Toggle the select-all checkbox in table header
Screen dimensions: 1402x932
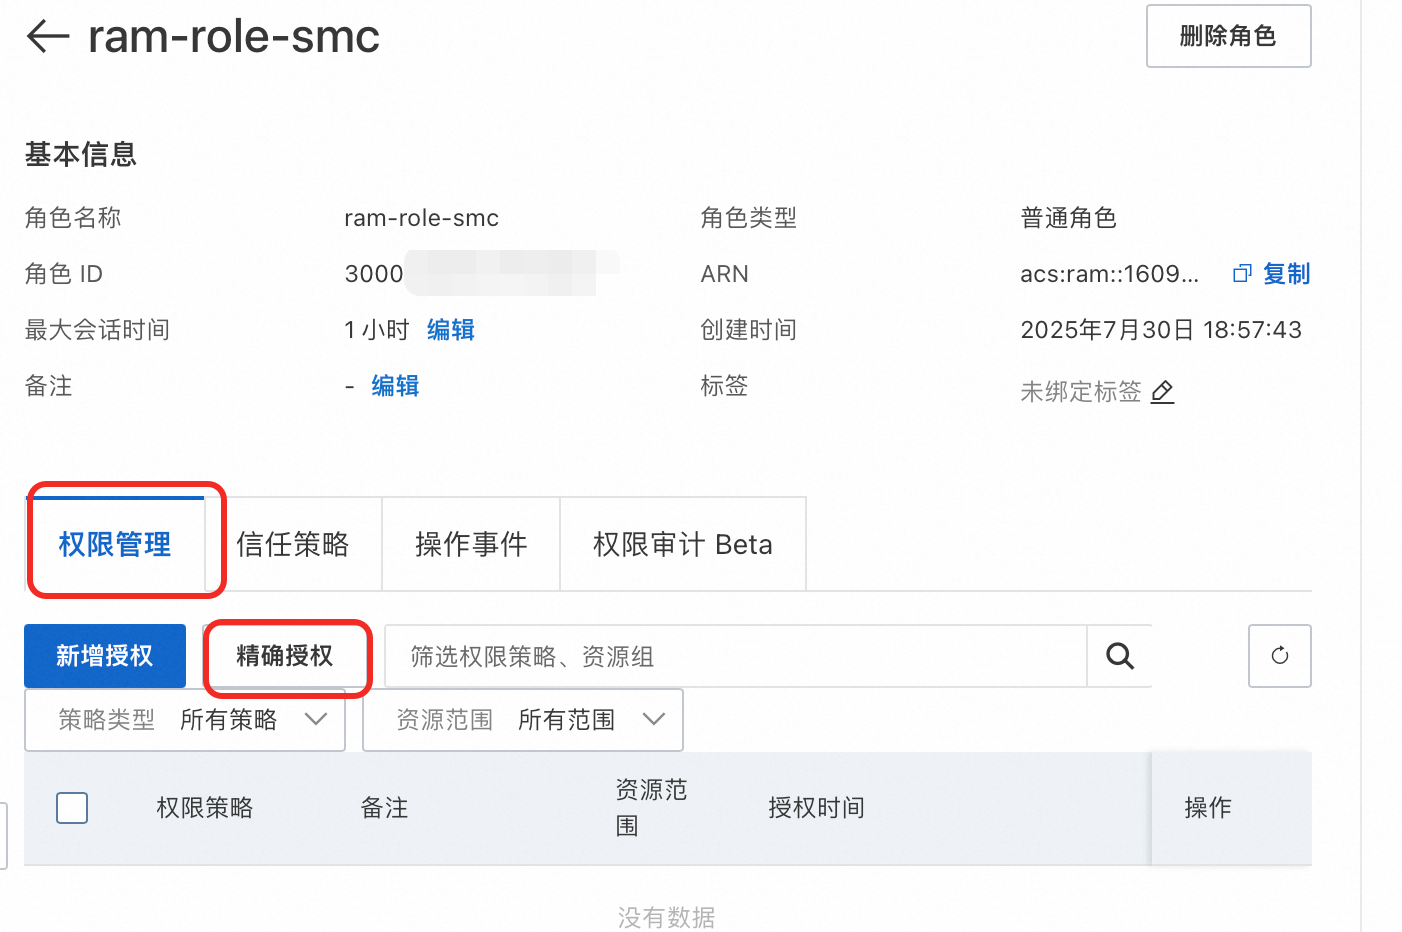[72, 808]
